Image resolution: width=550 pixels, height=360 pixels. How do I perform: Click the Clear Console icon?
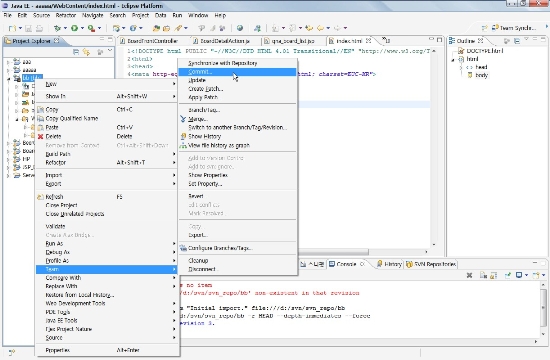[483, 275]
